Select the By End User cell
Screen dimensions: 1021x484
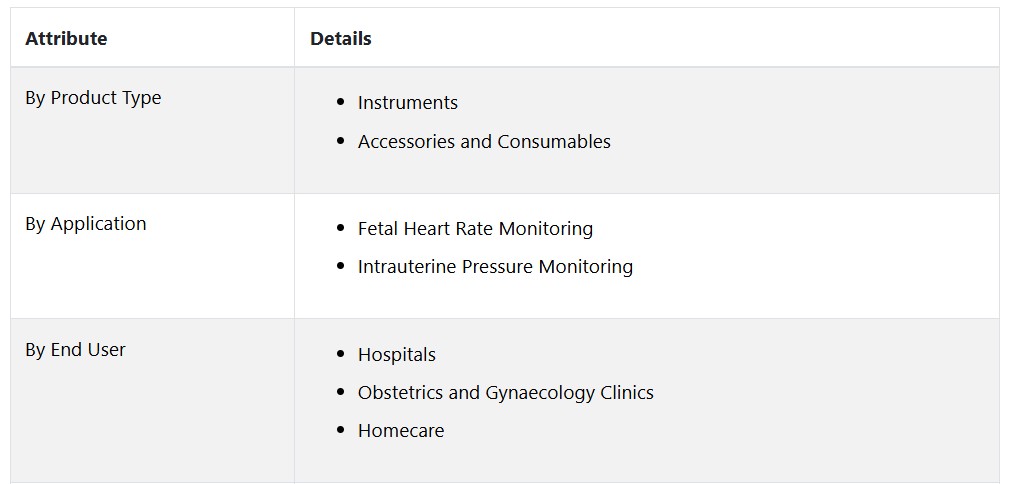(152, 401)
